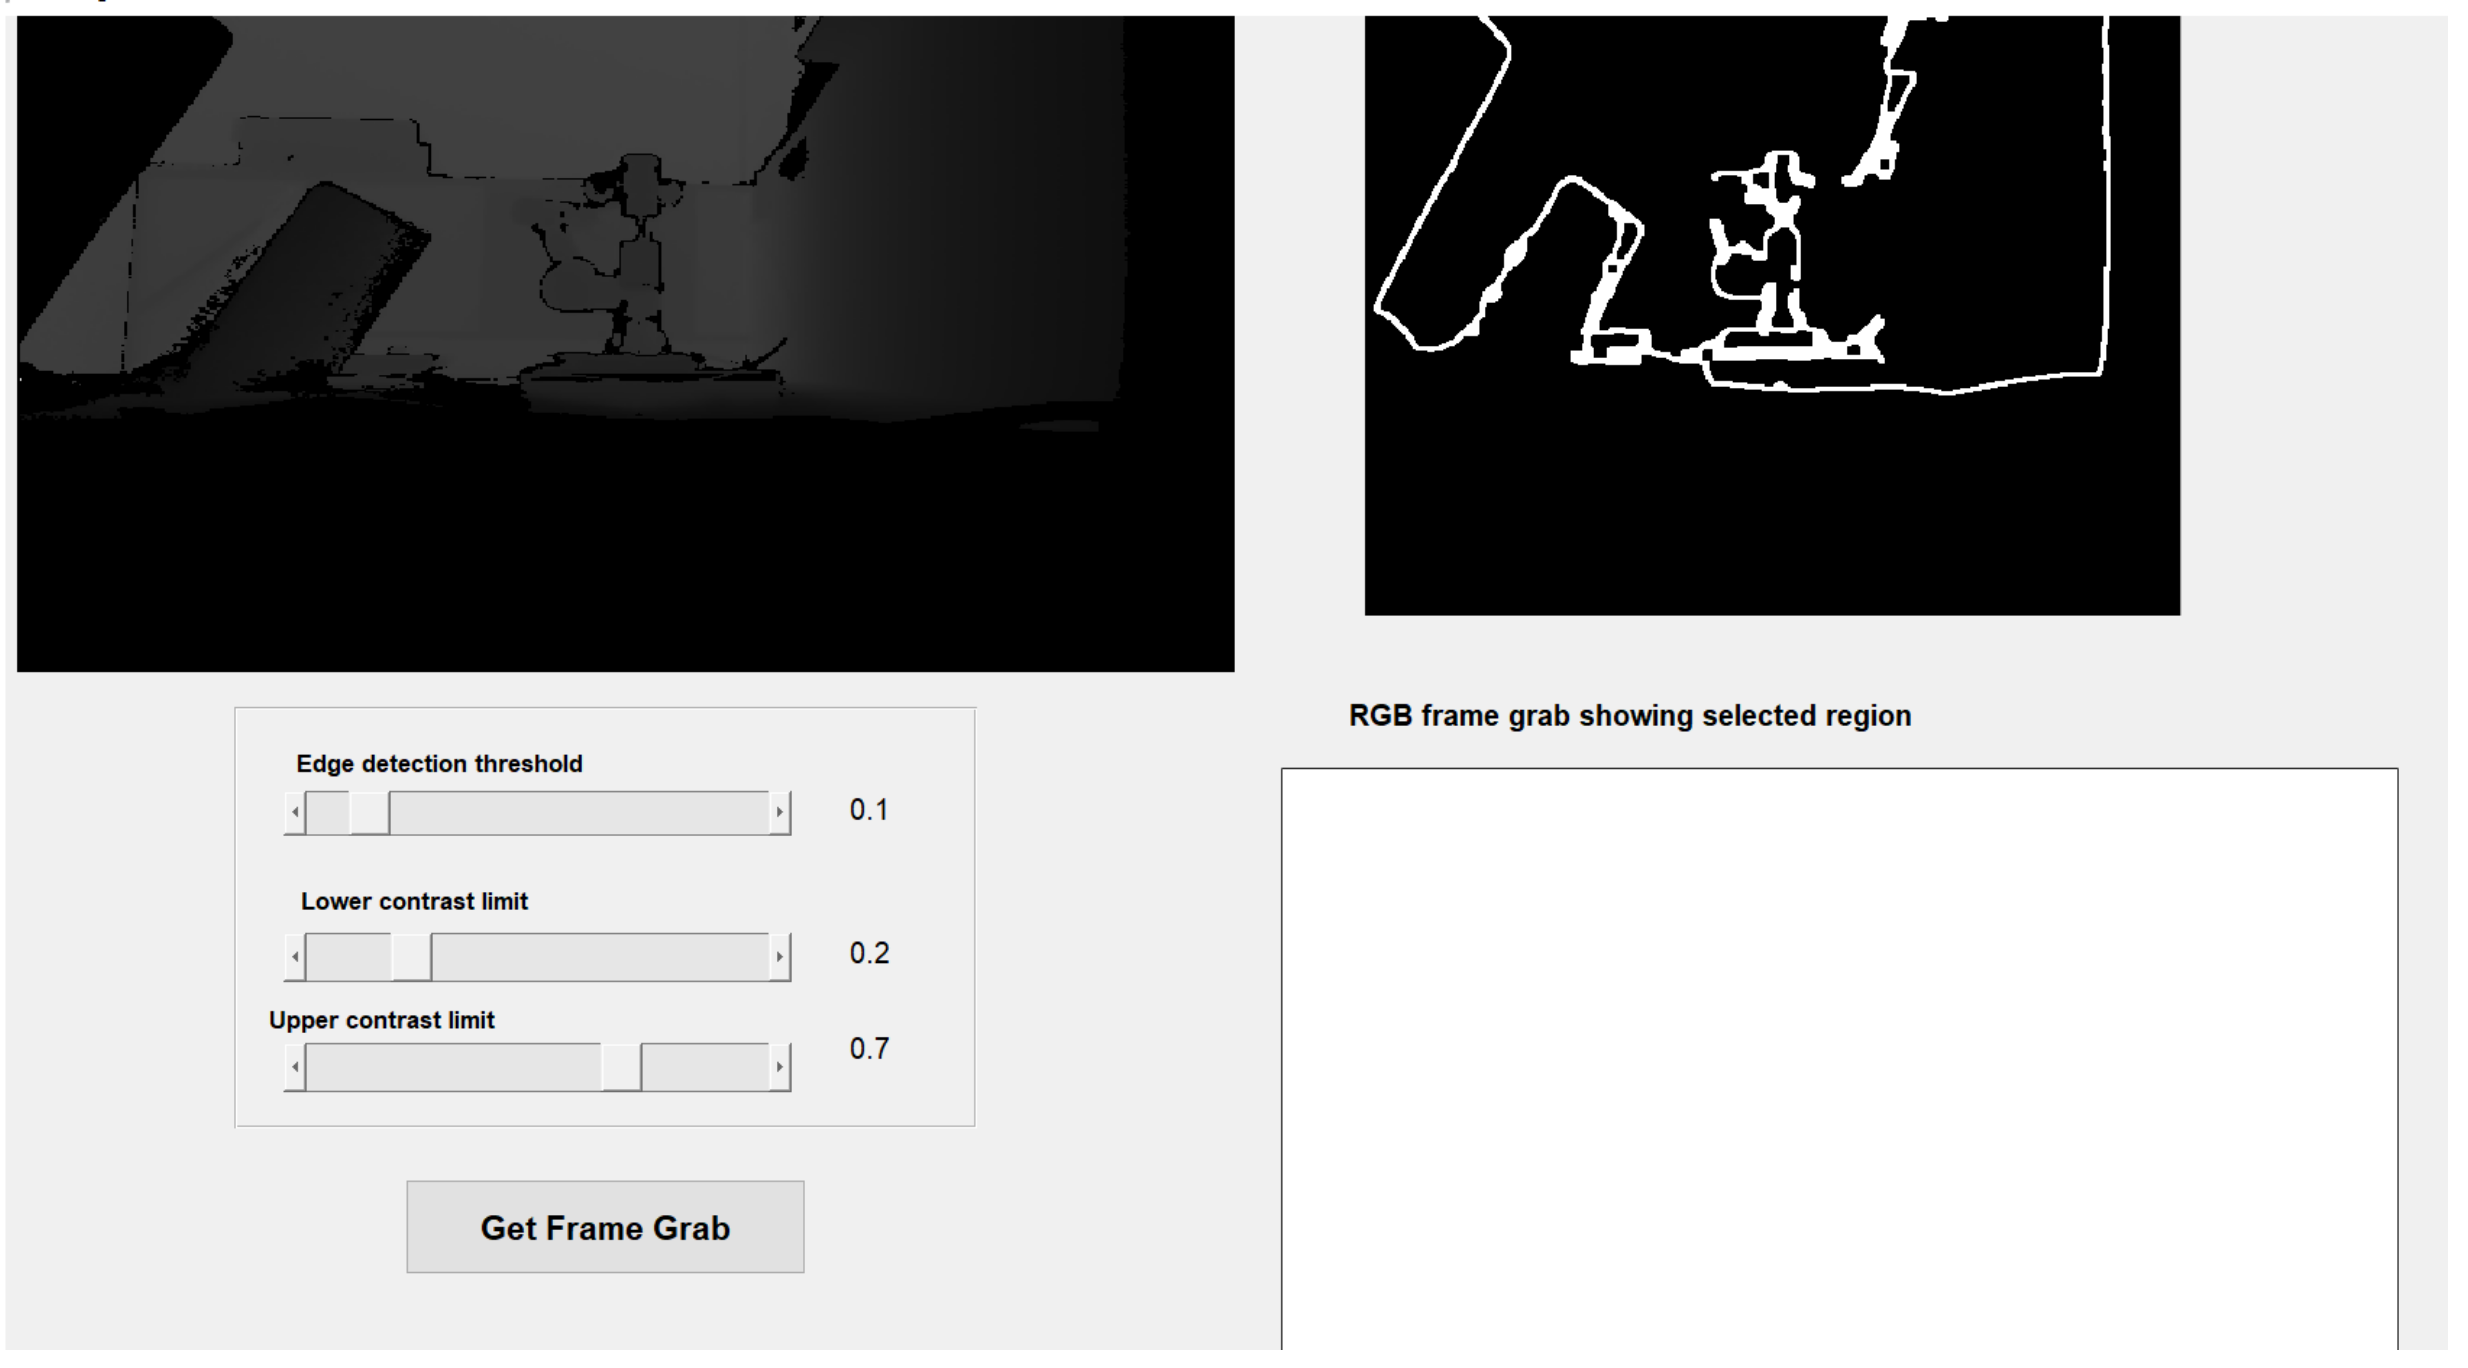Click right arrow of Edge detection threshold slider
2468x1368 pixels.
(779, 812)
